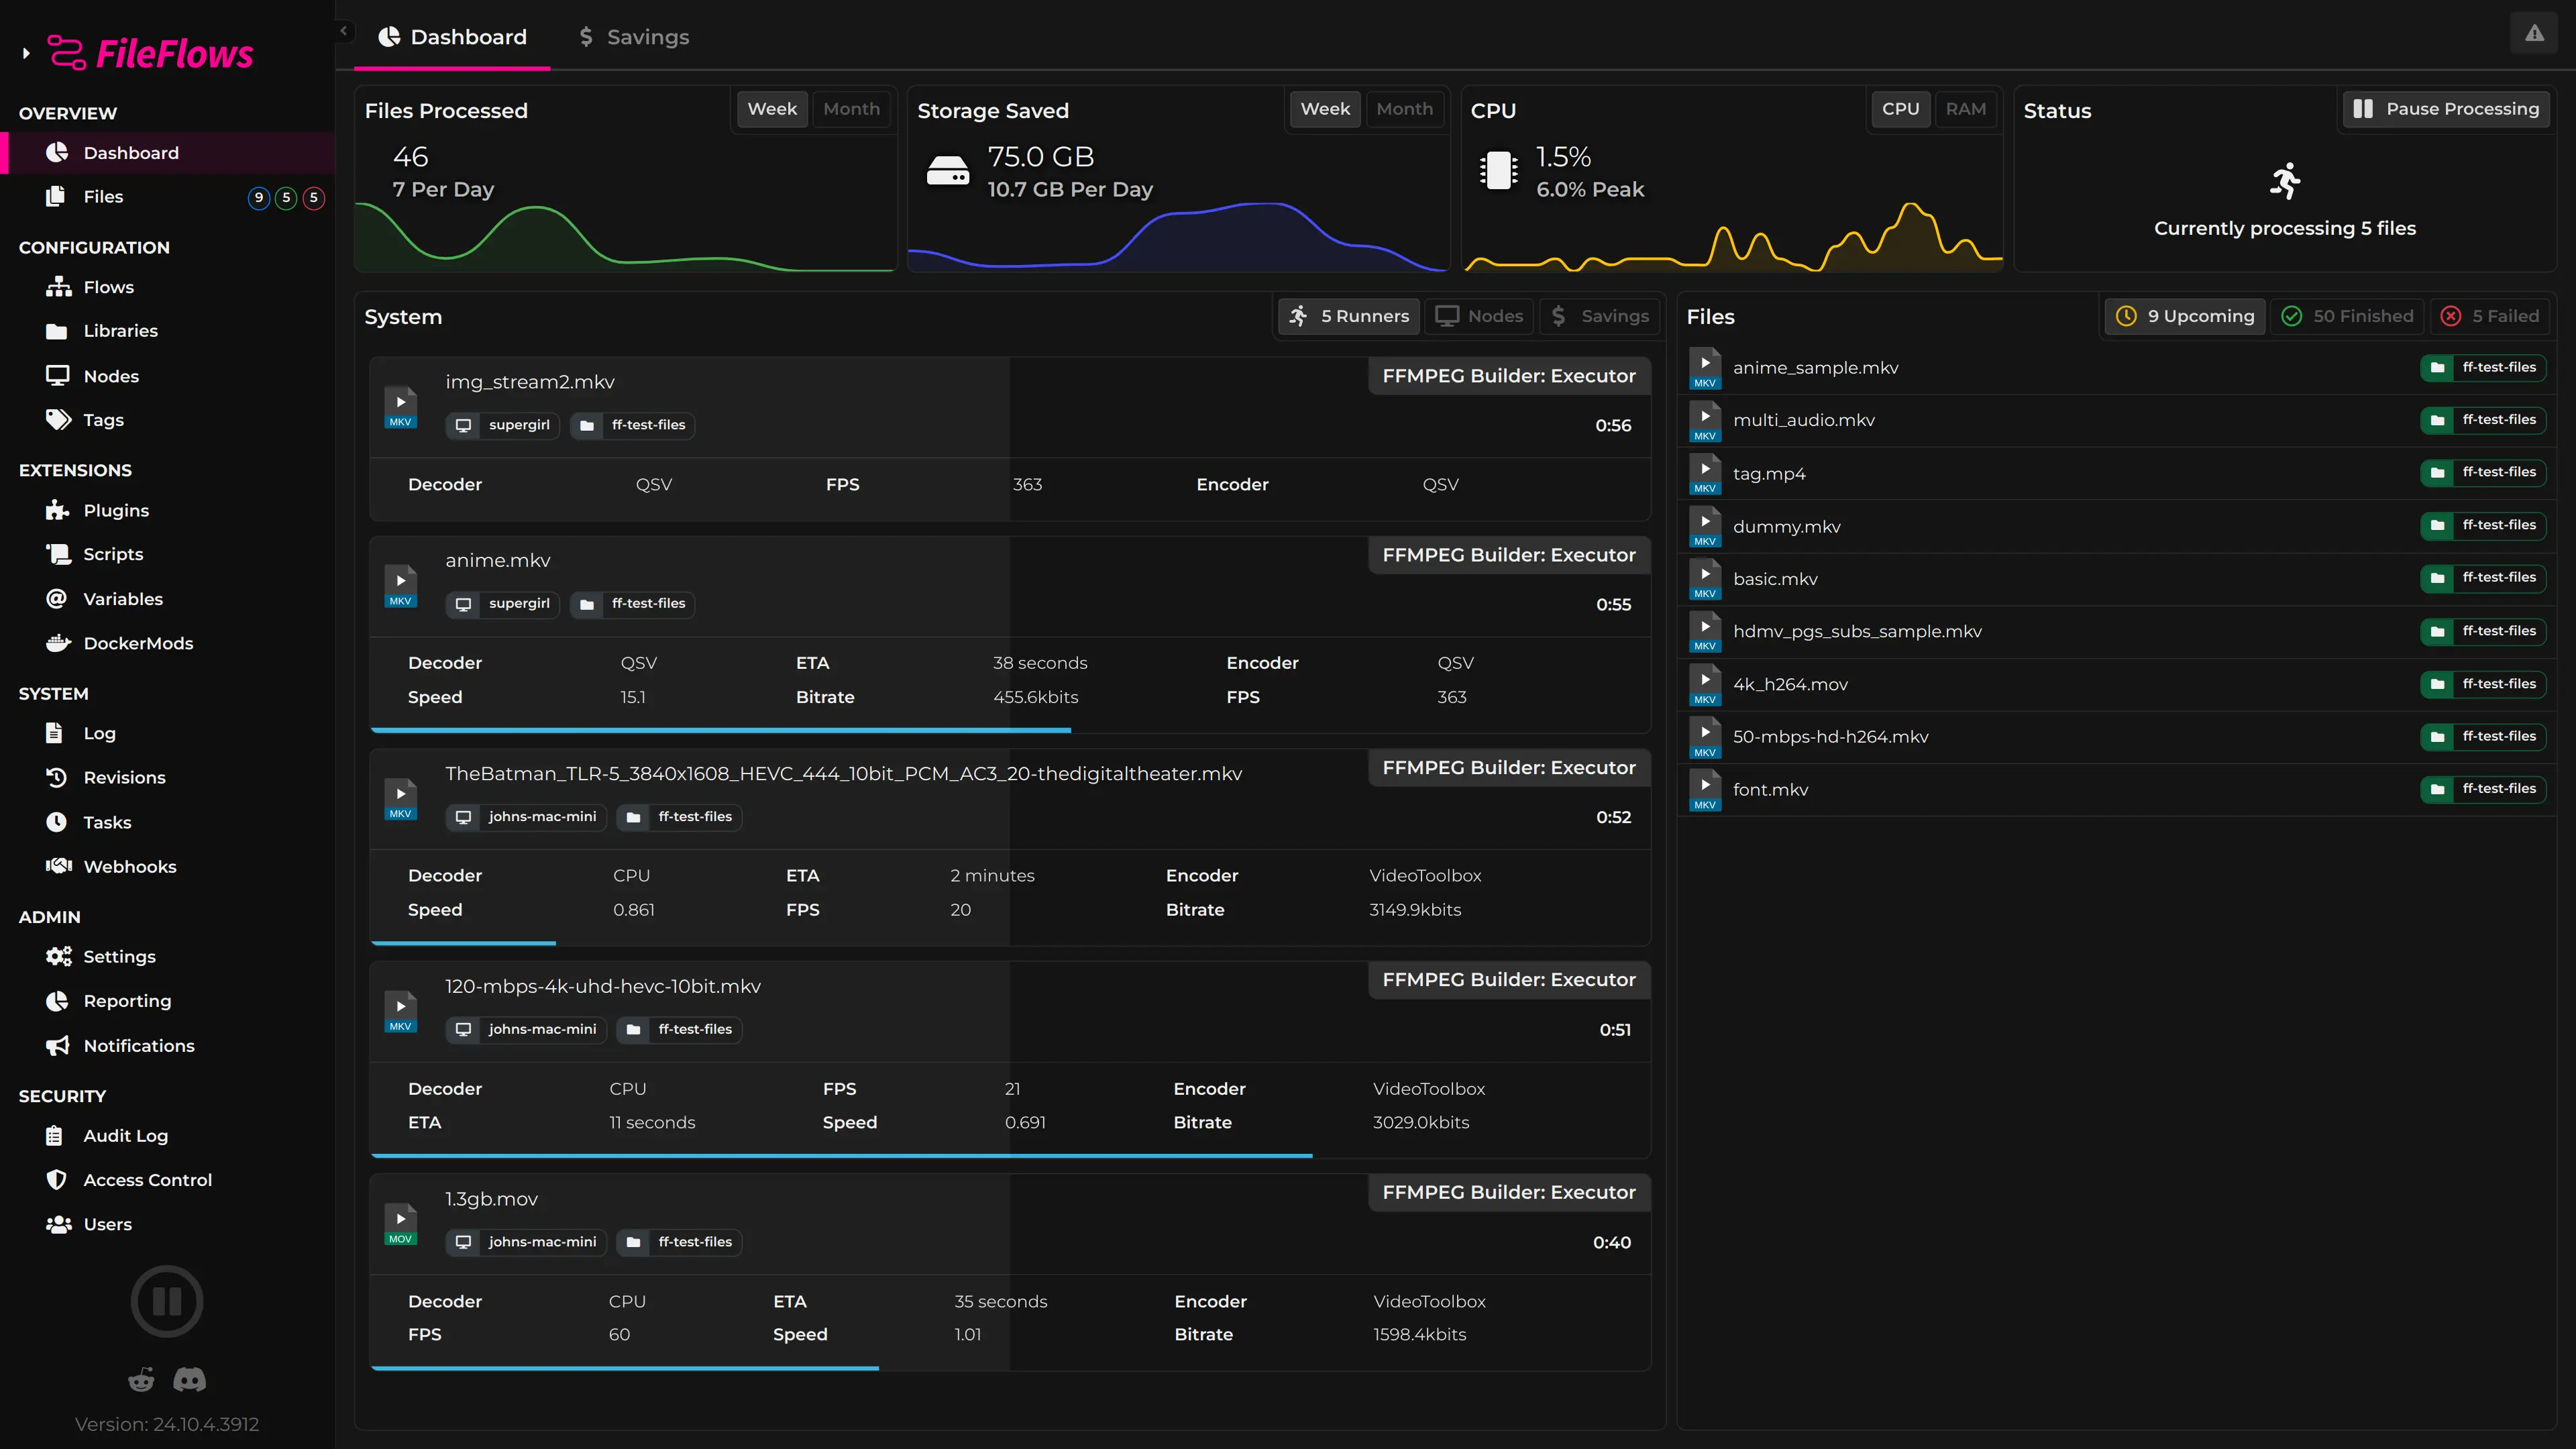Image resolution: width=2576 pixels, height=1449 pixels.
Task: Click the Pause Processing button
Action: click(x=2446, y=108)
